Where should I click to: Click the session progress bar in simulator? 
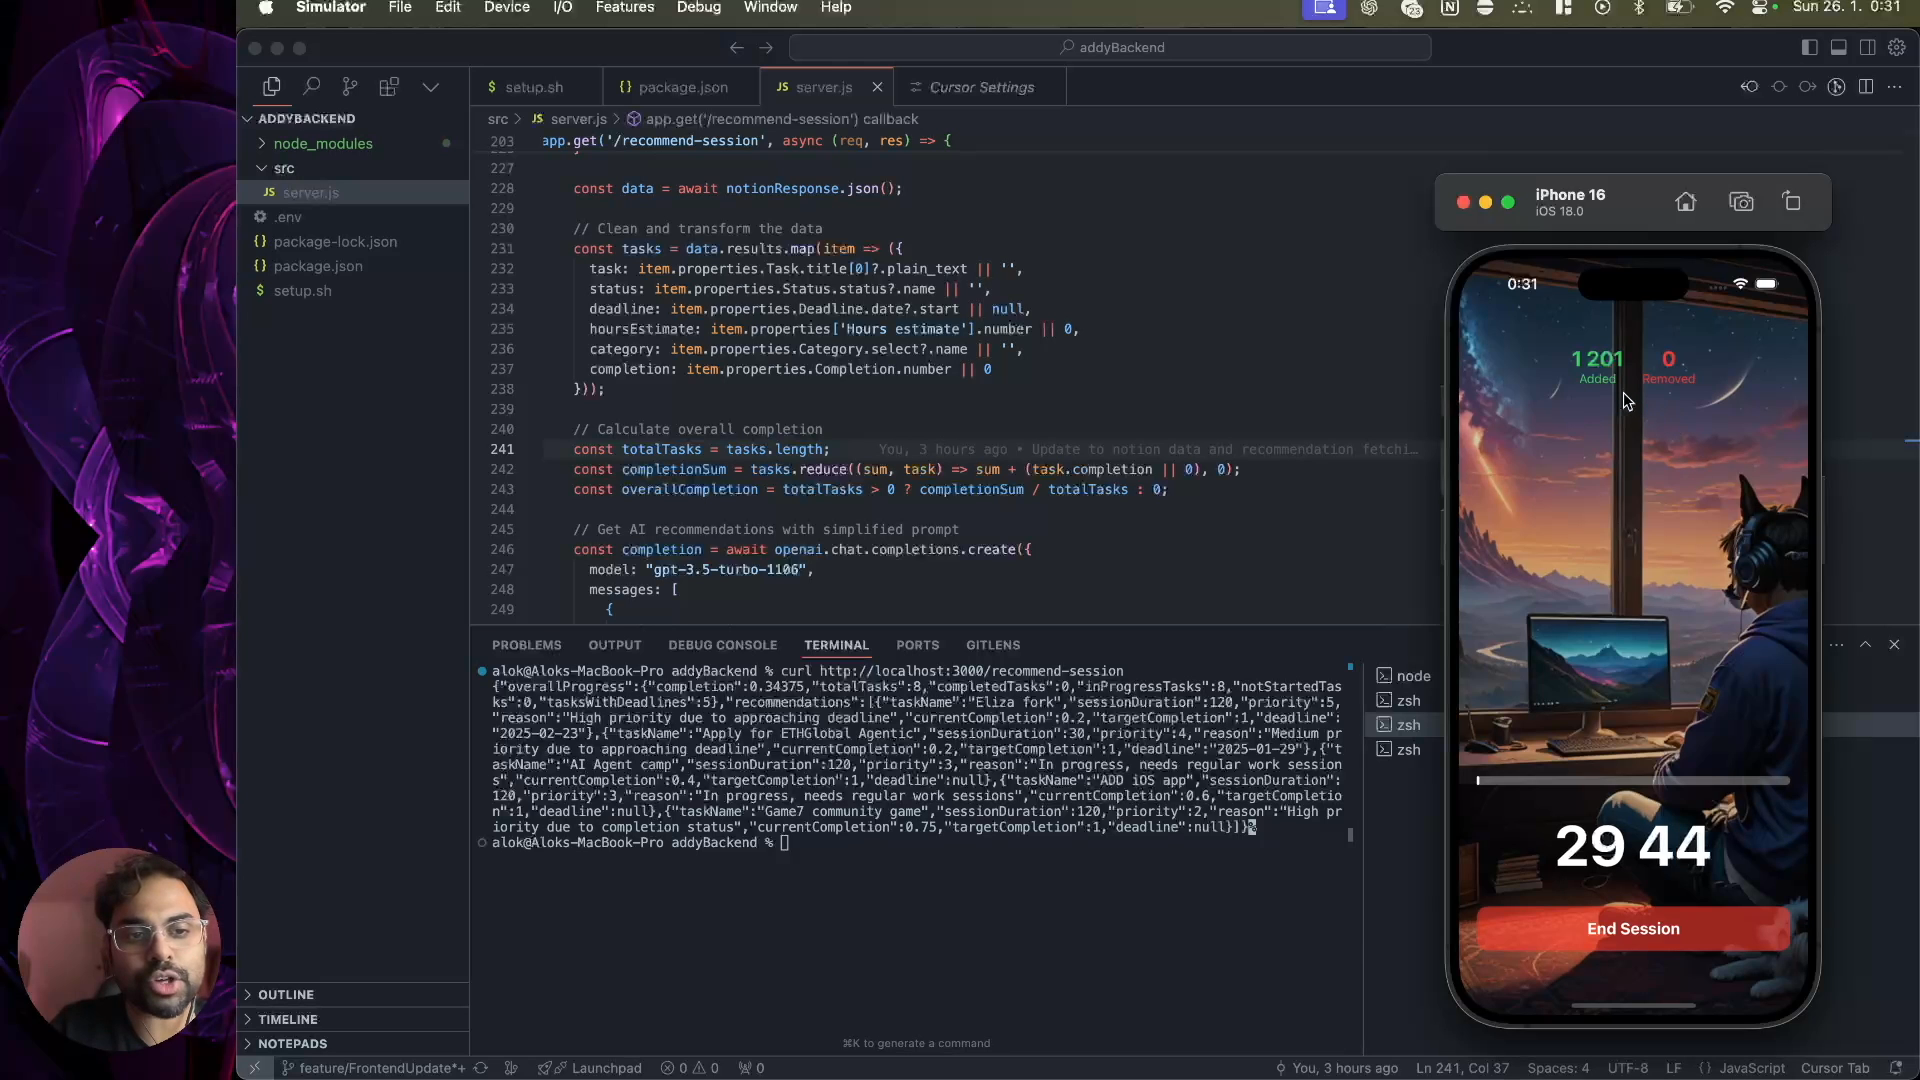(1633, 780)
